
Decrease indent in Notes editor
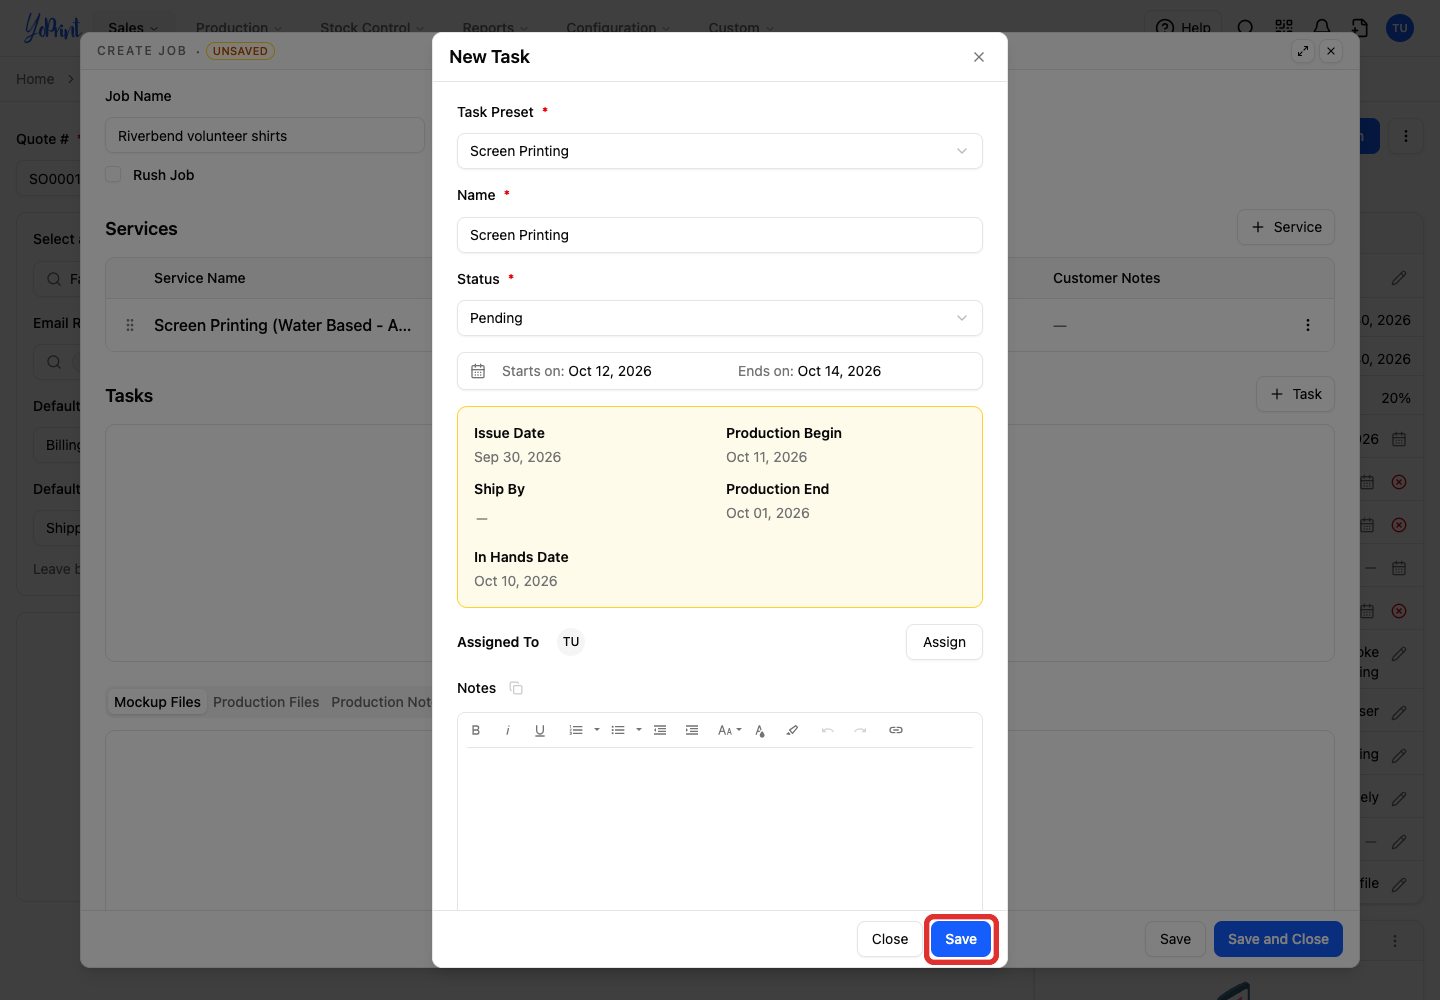[660, 730]
